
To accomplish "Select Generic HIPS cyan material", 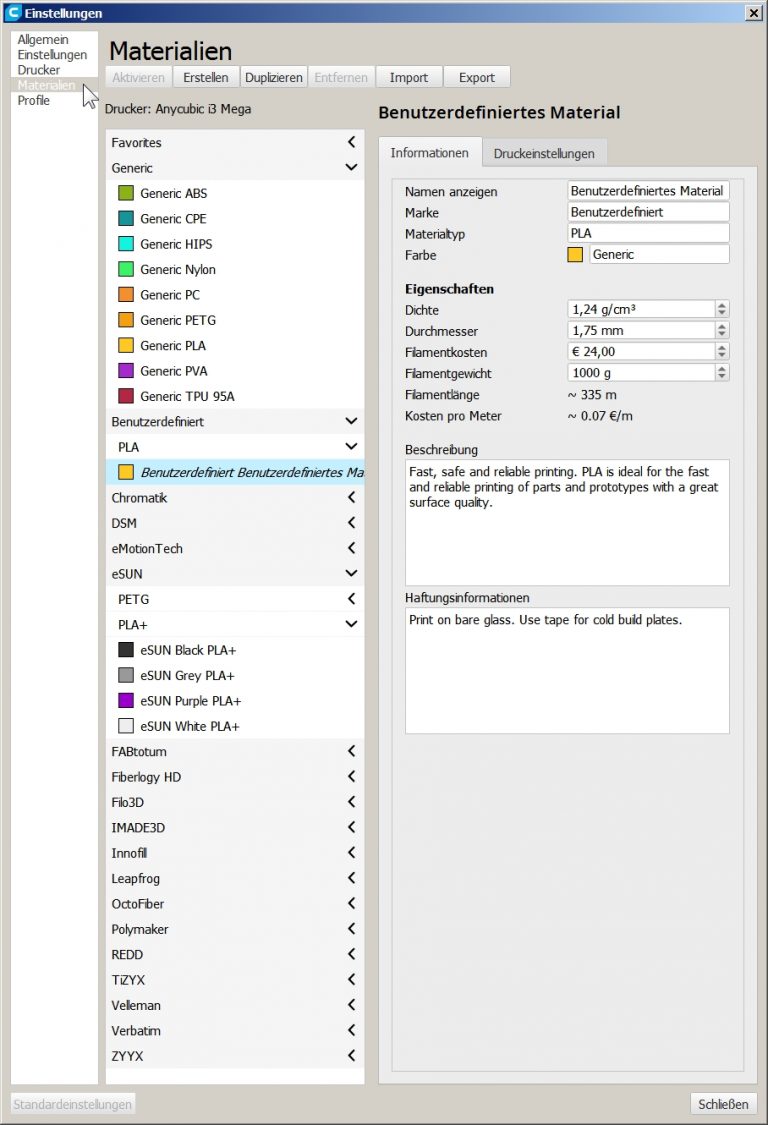I will coord(175,244).
